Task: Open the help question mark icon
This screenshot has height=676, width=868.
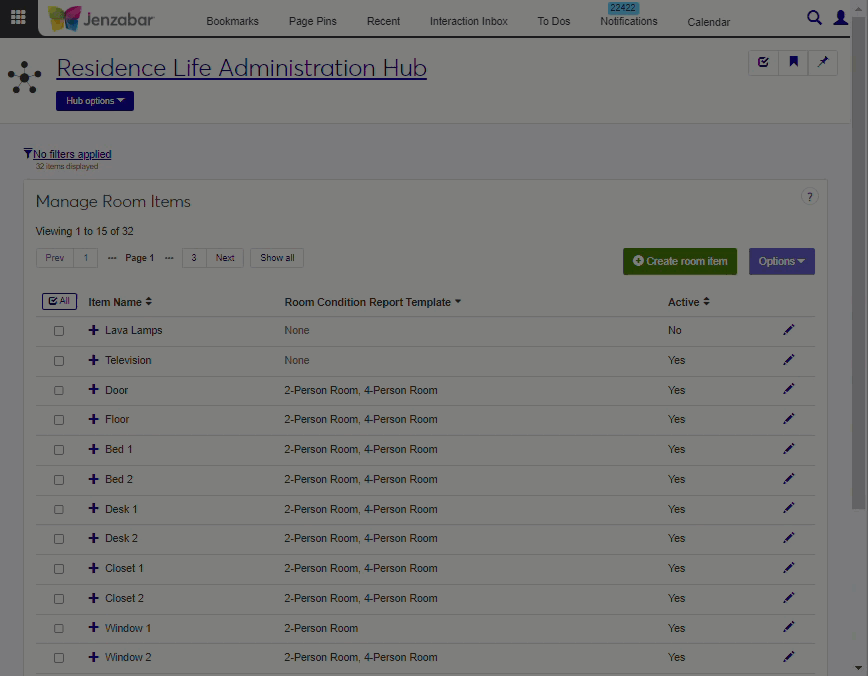Action: (x=810, y=197)
